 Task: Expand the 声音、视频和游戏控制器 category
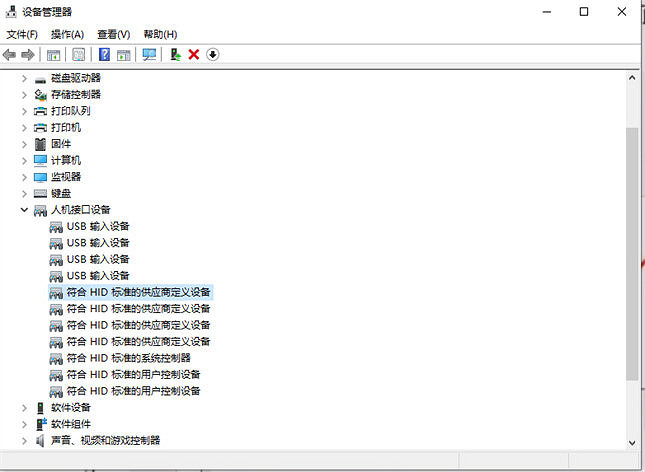[x=24, y=440]
